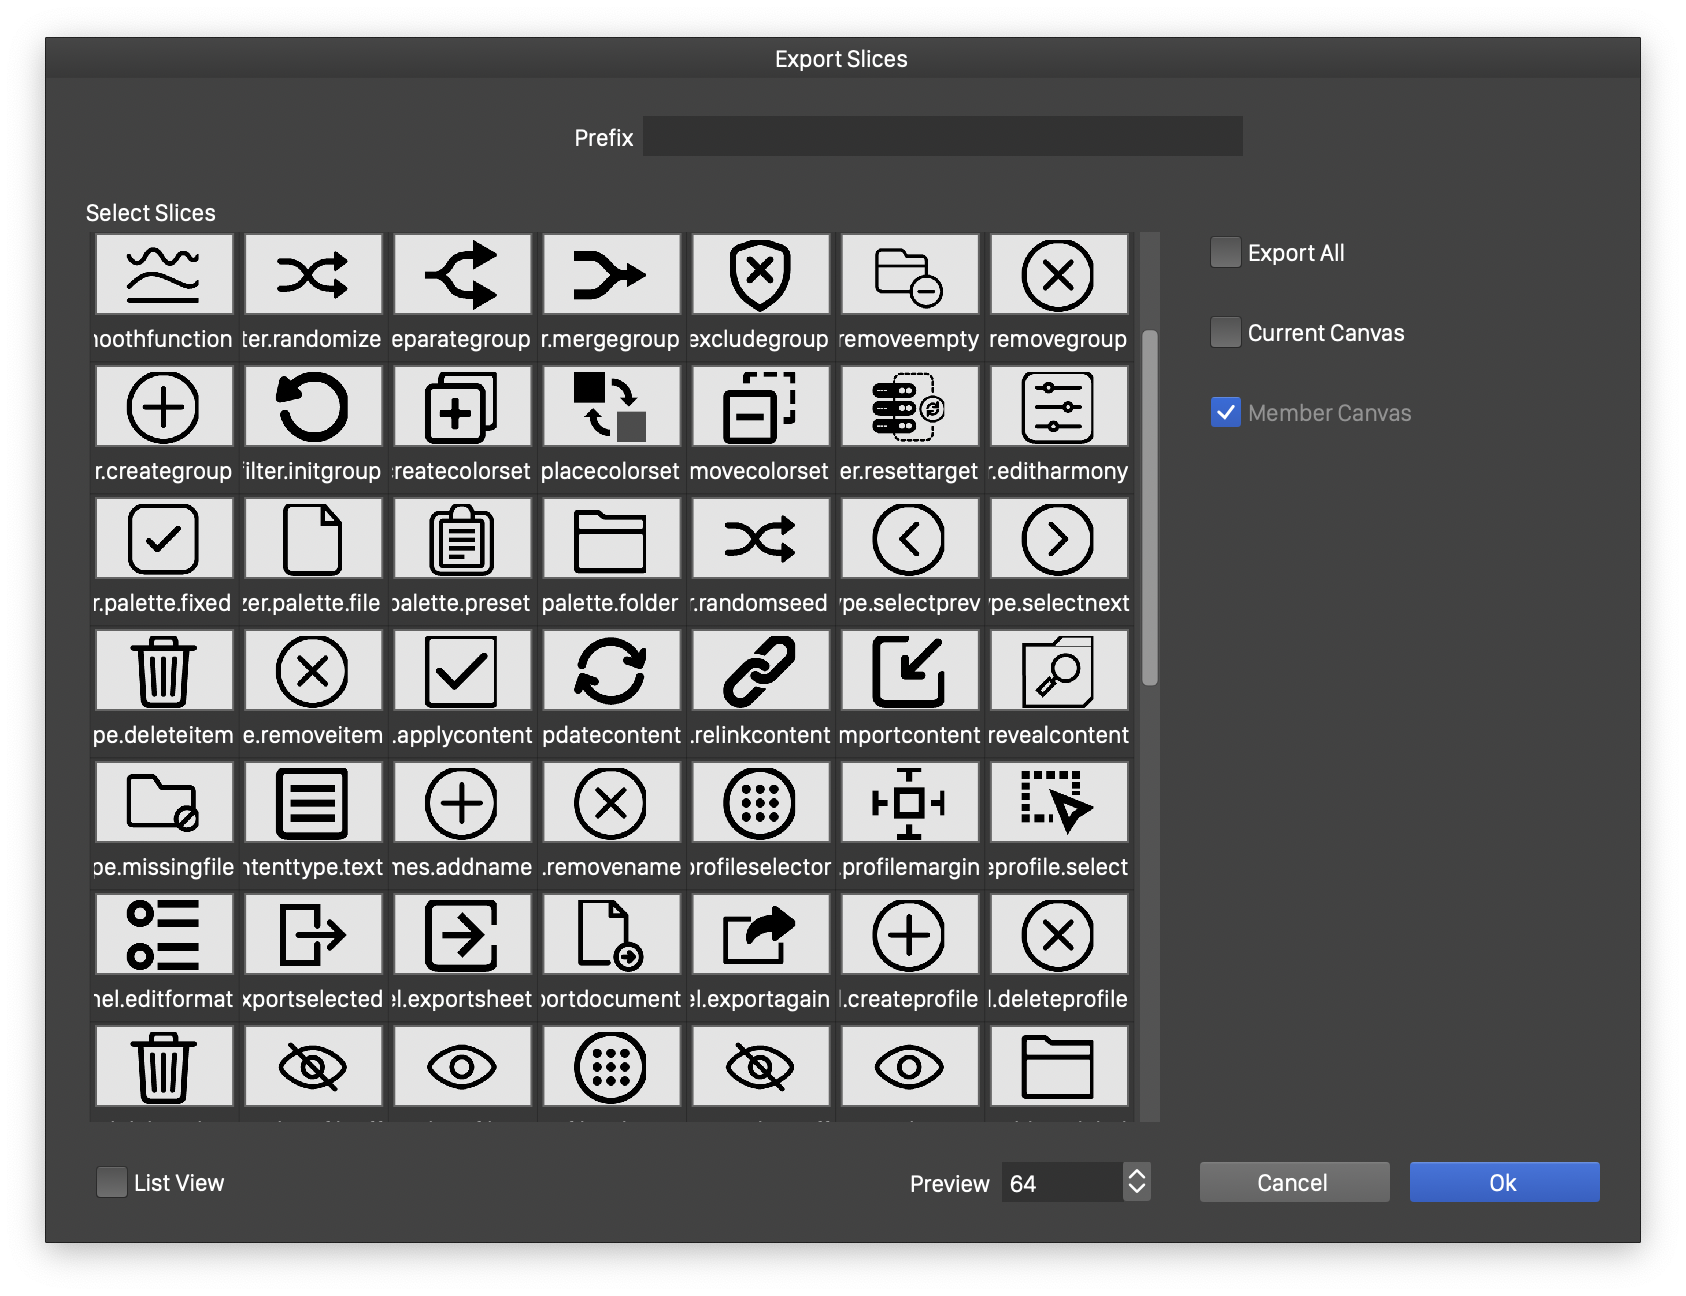Image resolution: width=1686 pixels, height=1296 pixels.
Task: Select the palette.preset clipboard icon
Action: 461,539
